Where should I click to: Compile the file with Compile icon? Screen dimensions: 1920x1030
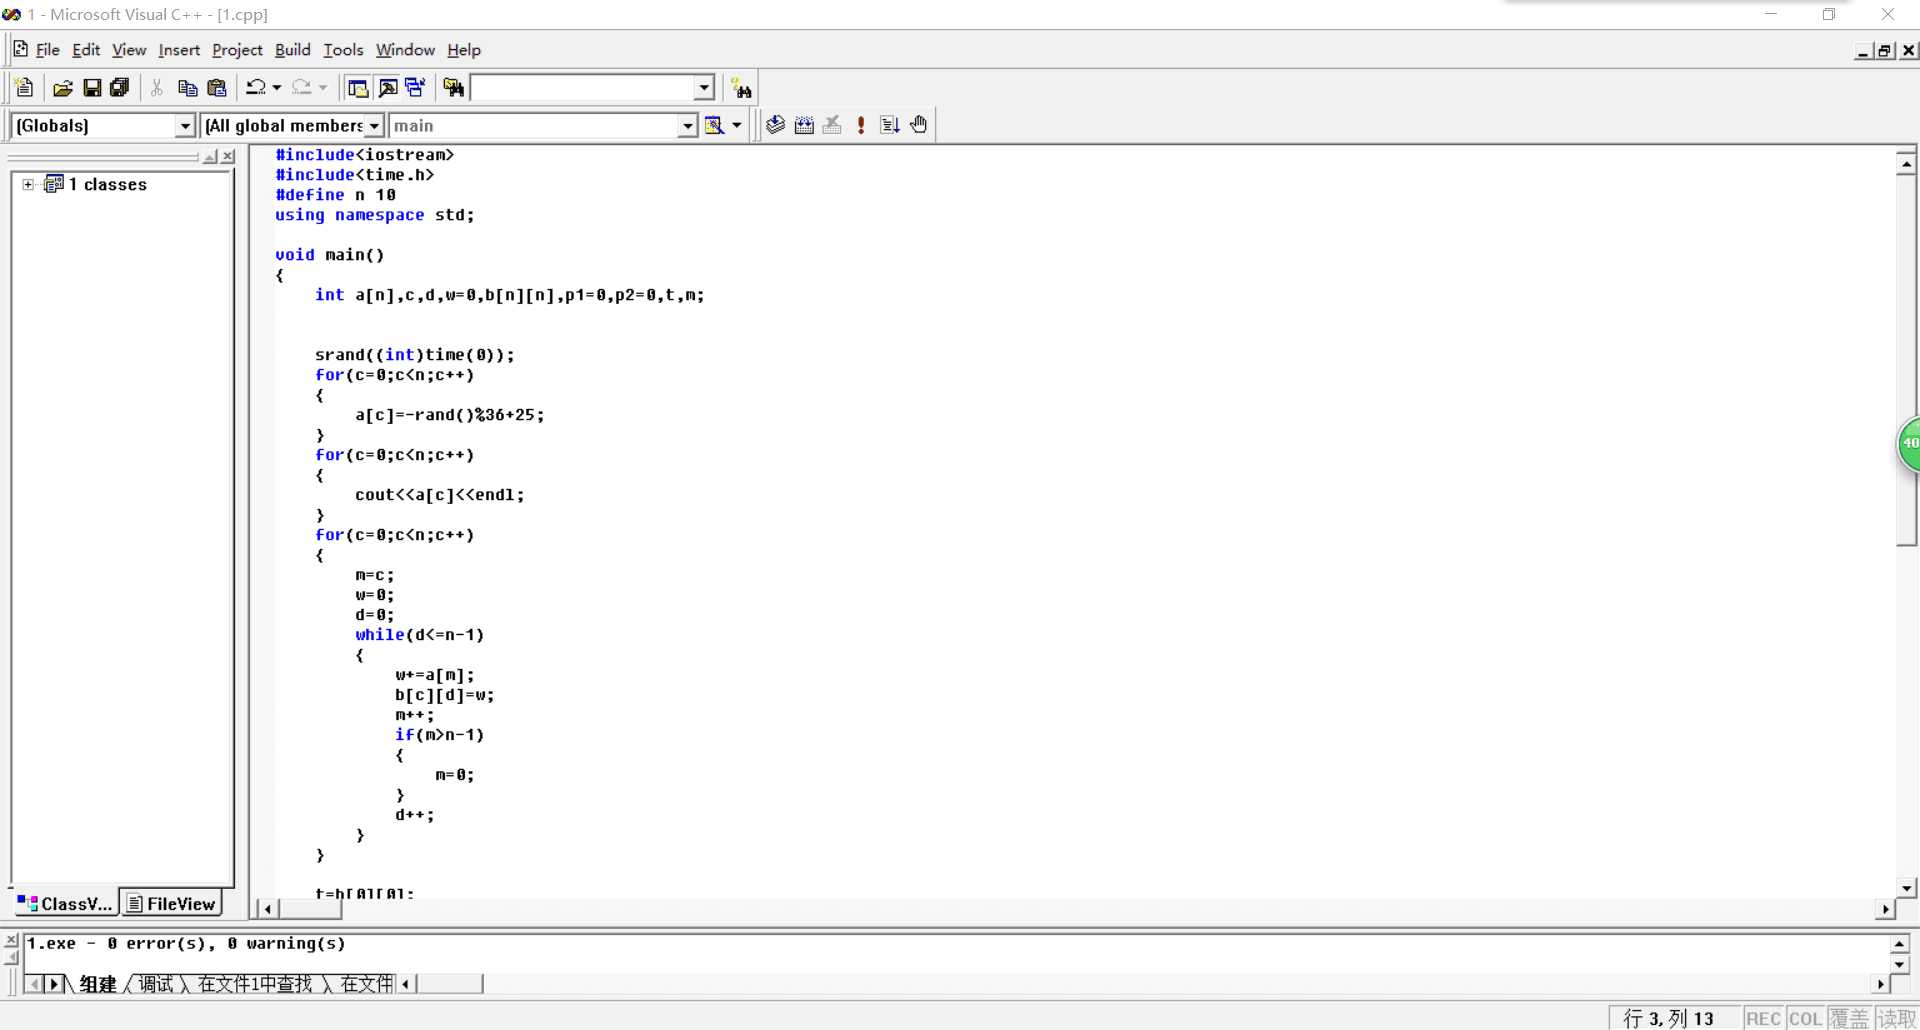[x=775, y=125]
